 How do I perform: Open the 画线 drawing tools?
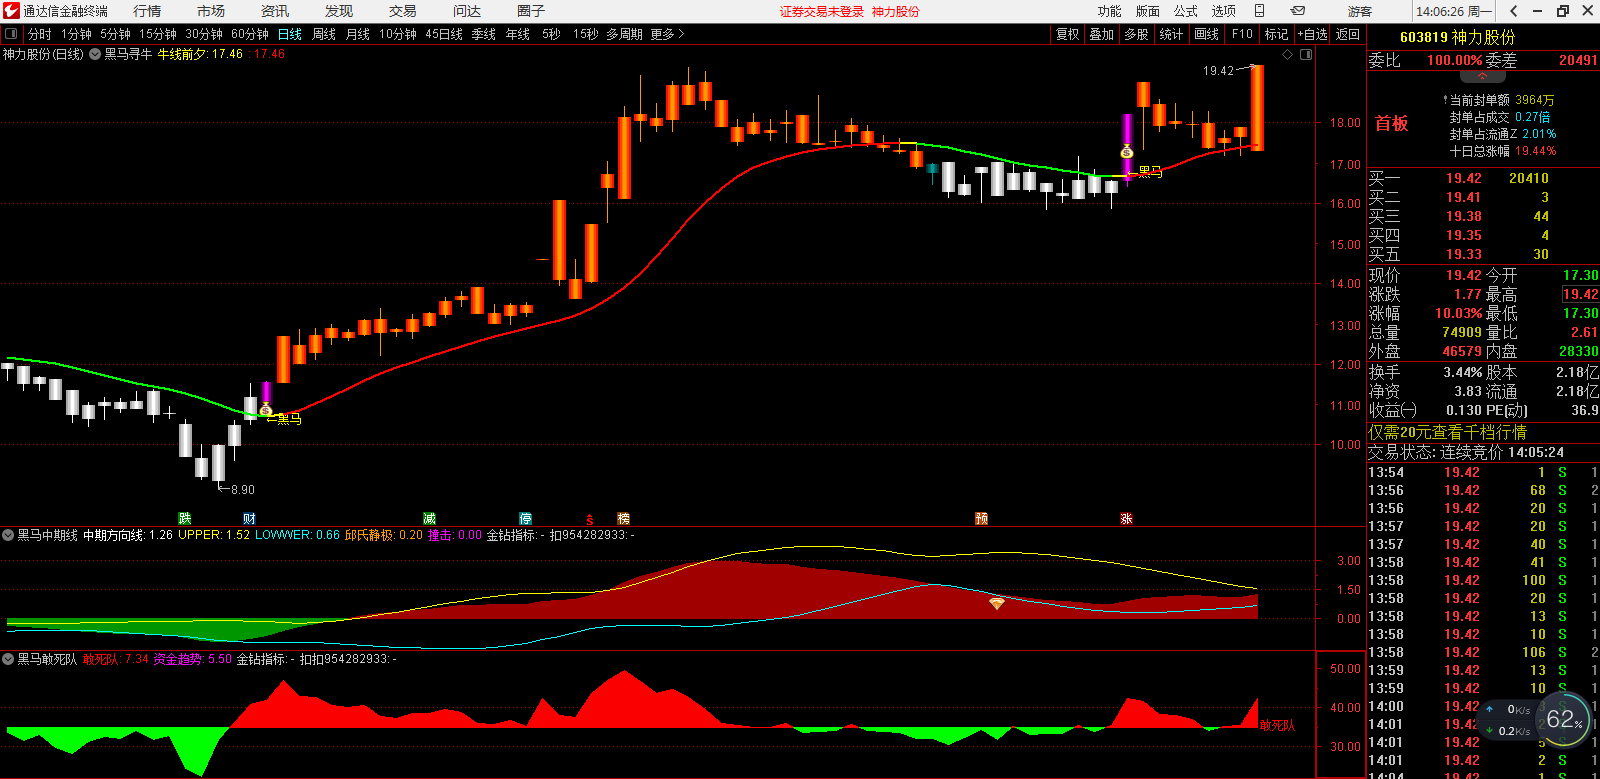1207,34
